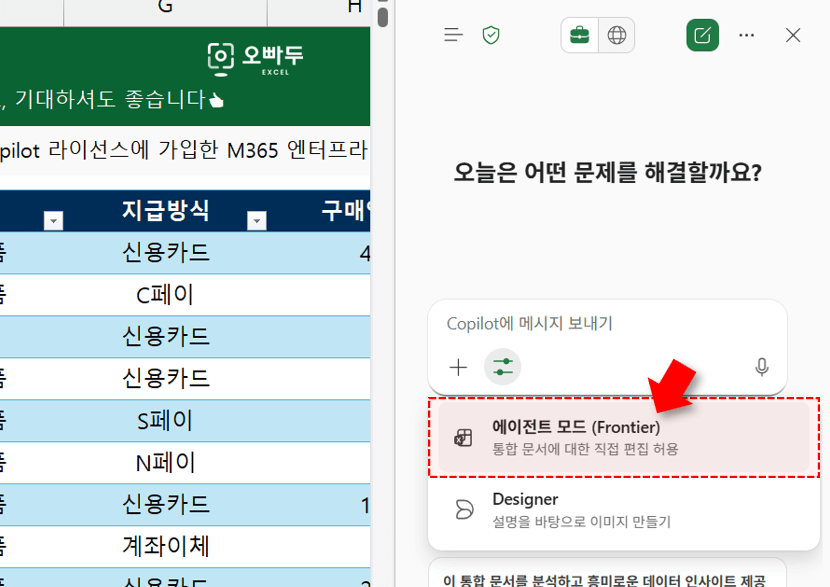
Task: Click the Designer swirl icon
Action: point(464,510)
